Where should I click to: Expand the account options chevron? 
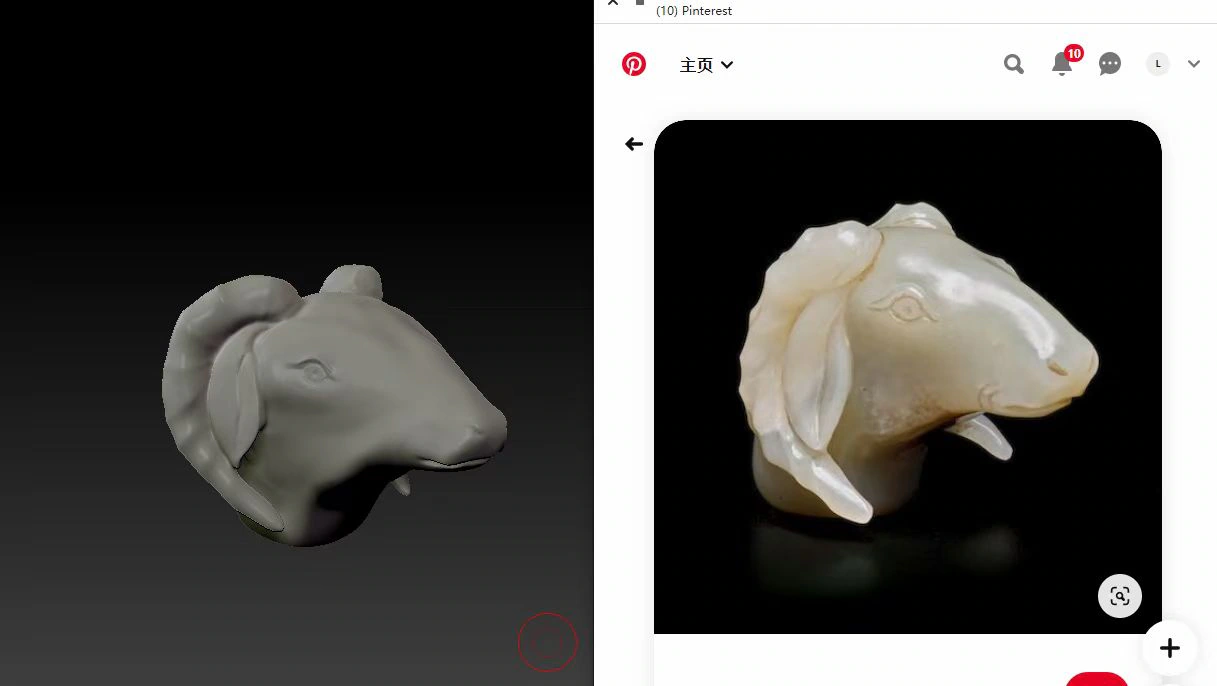point(1194,64)
